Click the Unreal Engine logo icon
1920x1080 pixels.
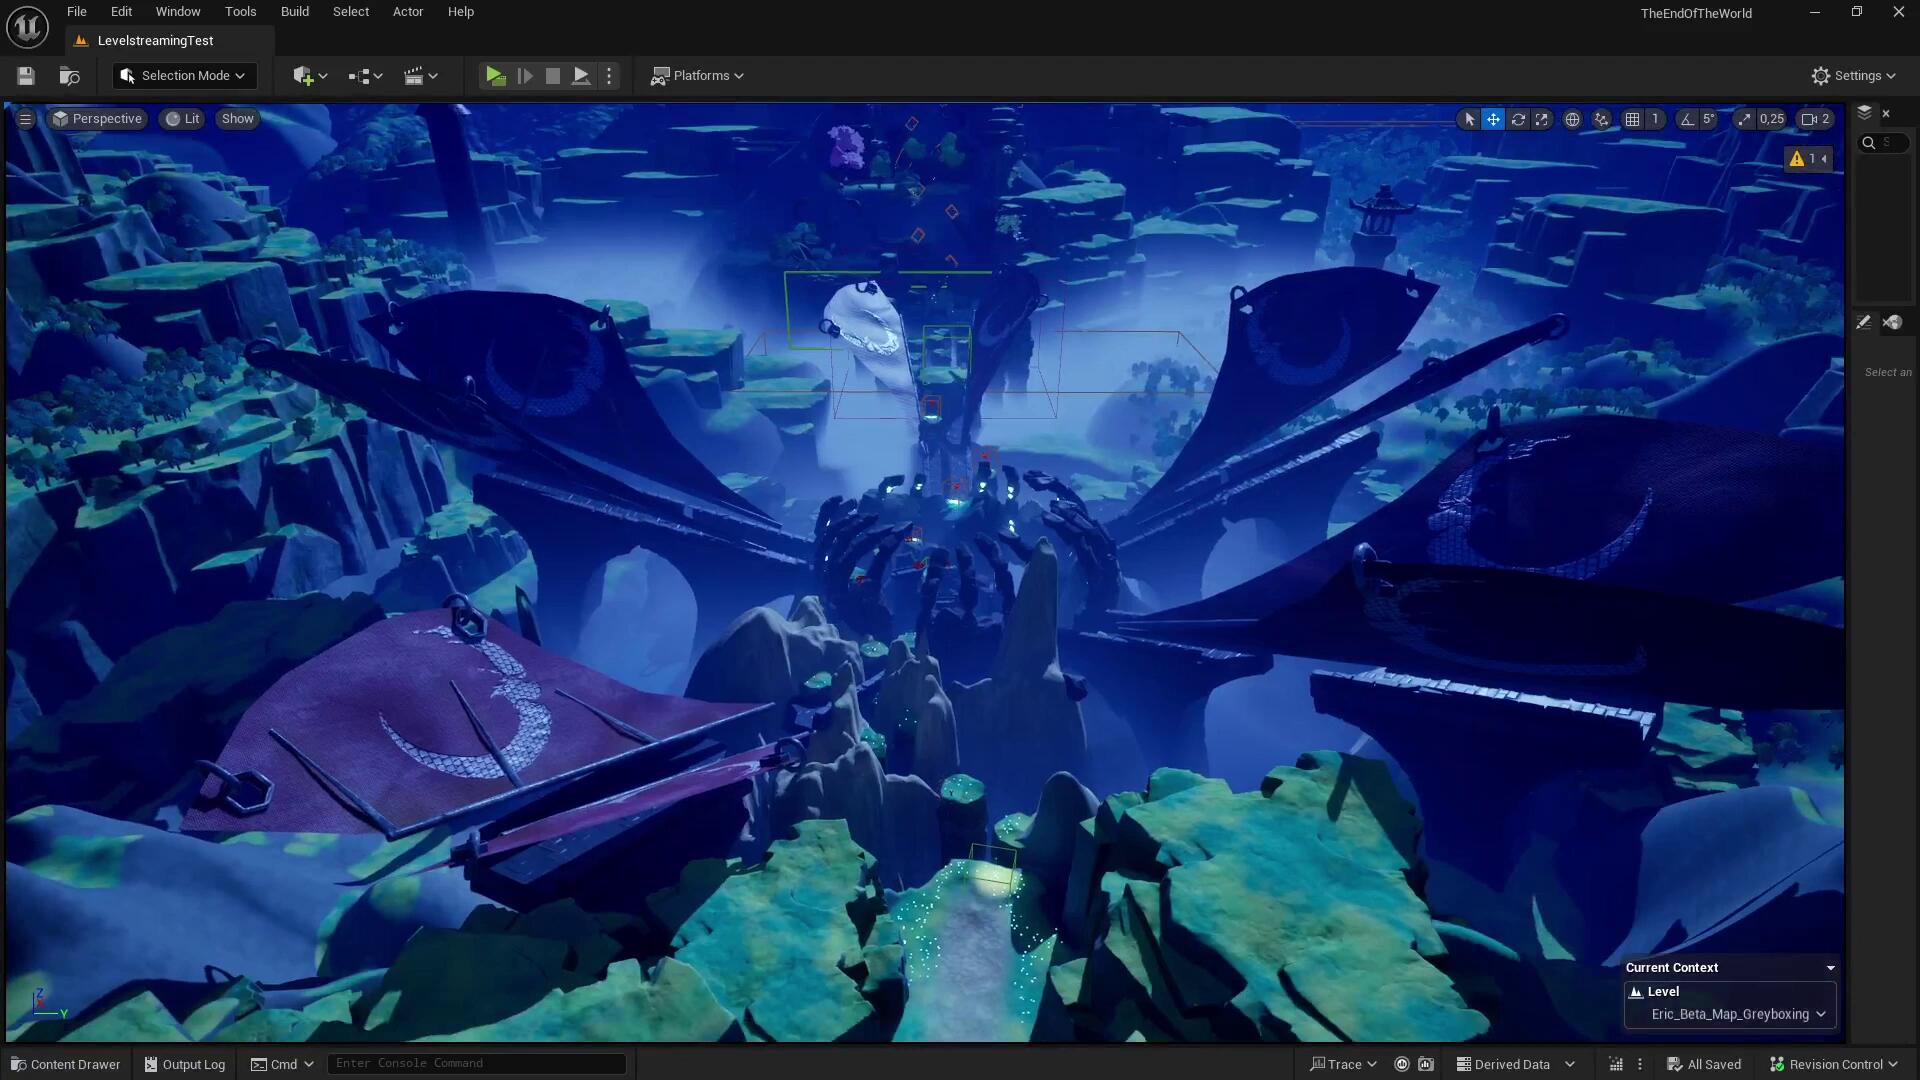pyautogui.click(x=27, y=27)
